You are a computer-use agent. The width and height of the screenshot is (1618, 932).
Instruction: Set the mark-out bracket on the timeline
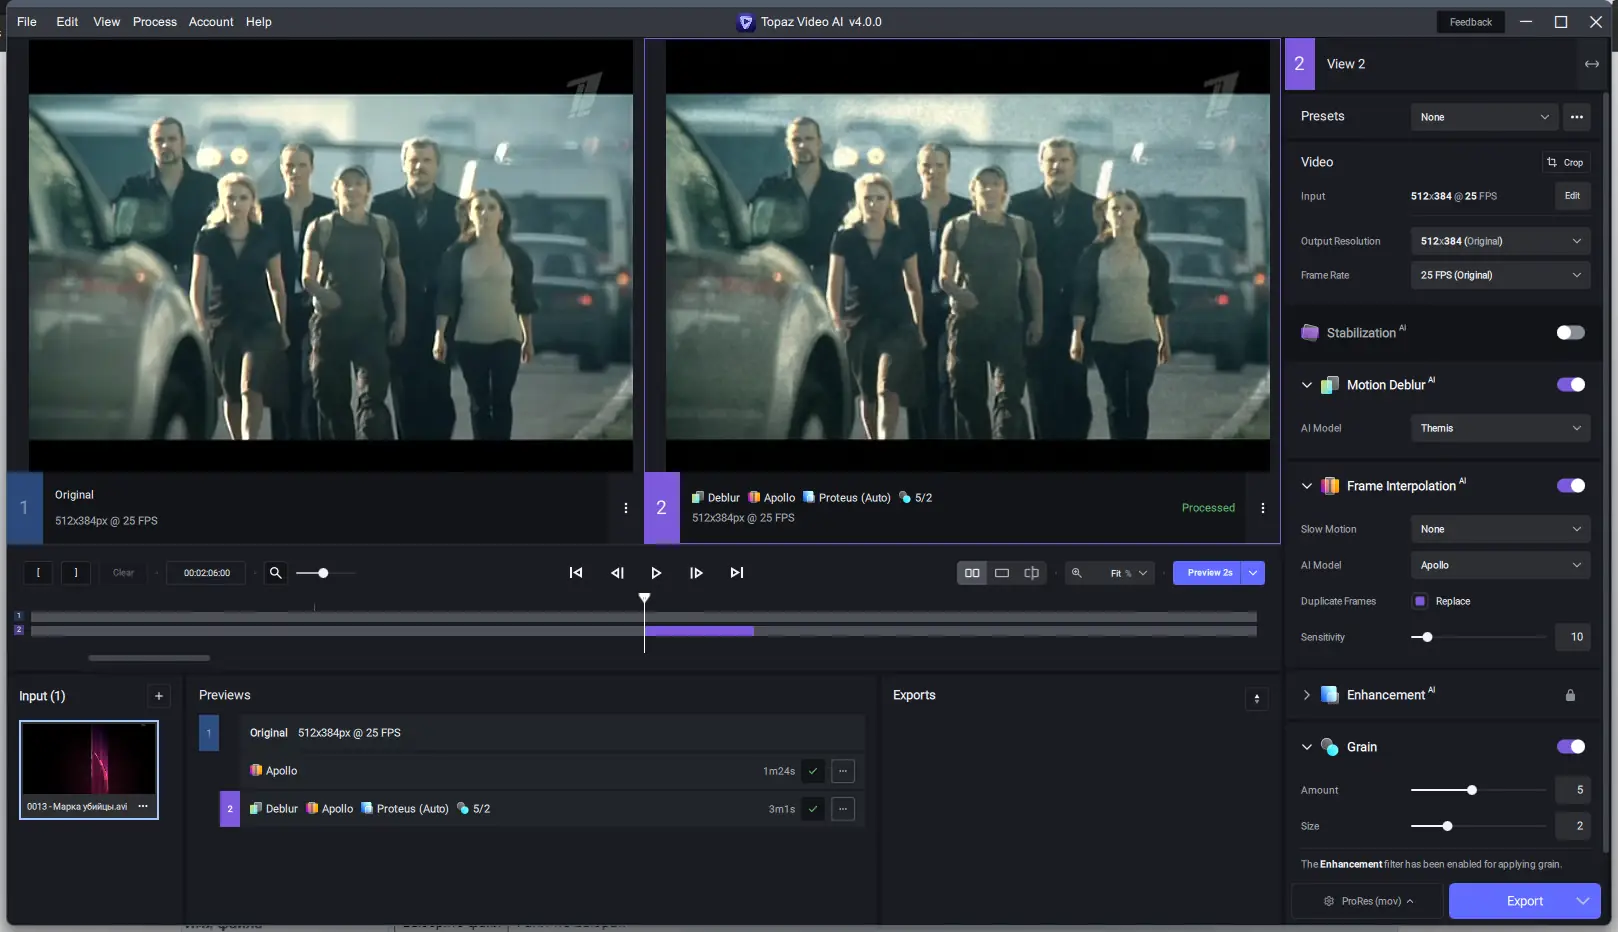point(76,573)
